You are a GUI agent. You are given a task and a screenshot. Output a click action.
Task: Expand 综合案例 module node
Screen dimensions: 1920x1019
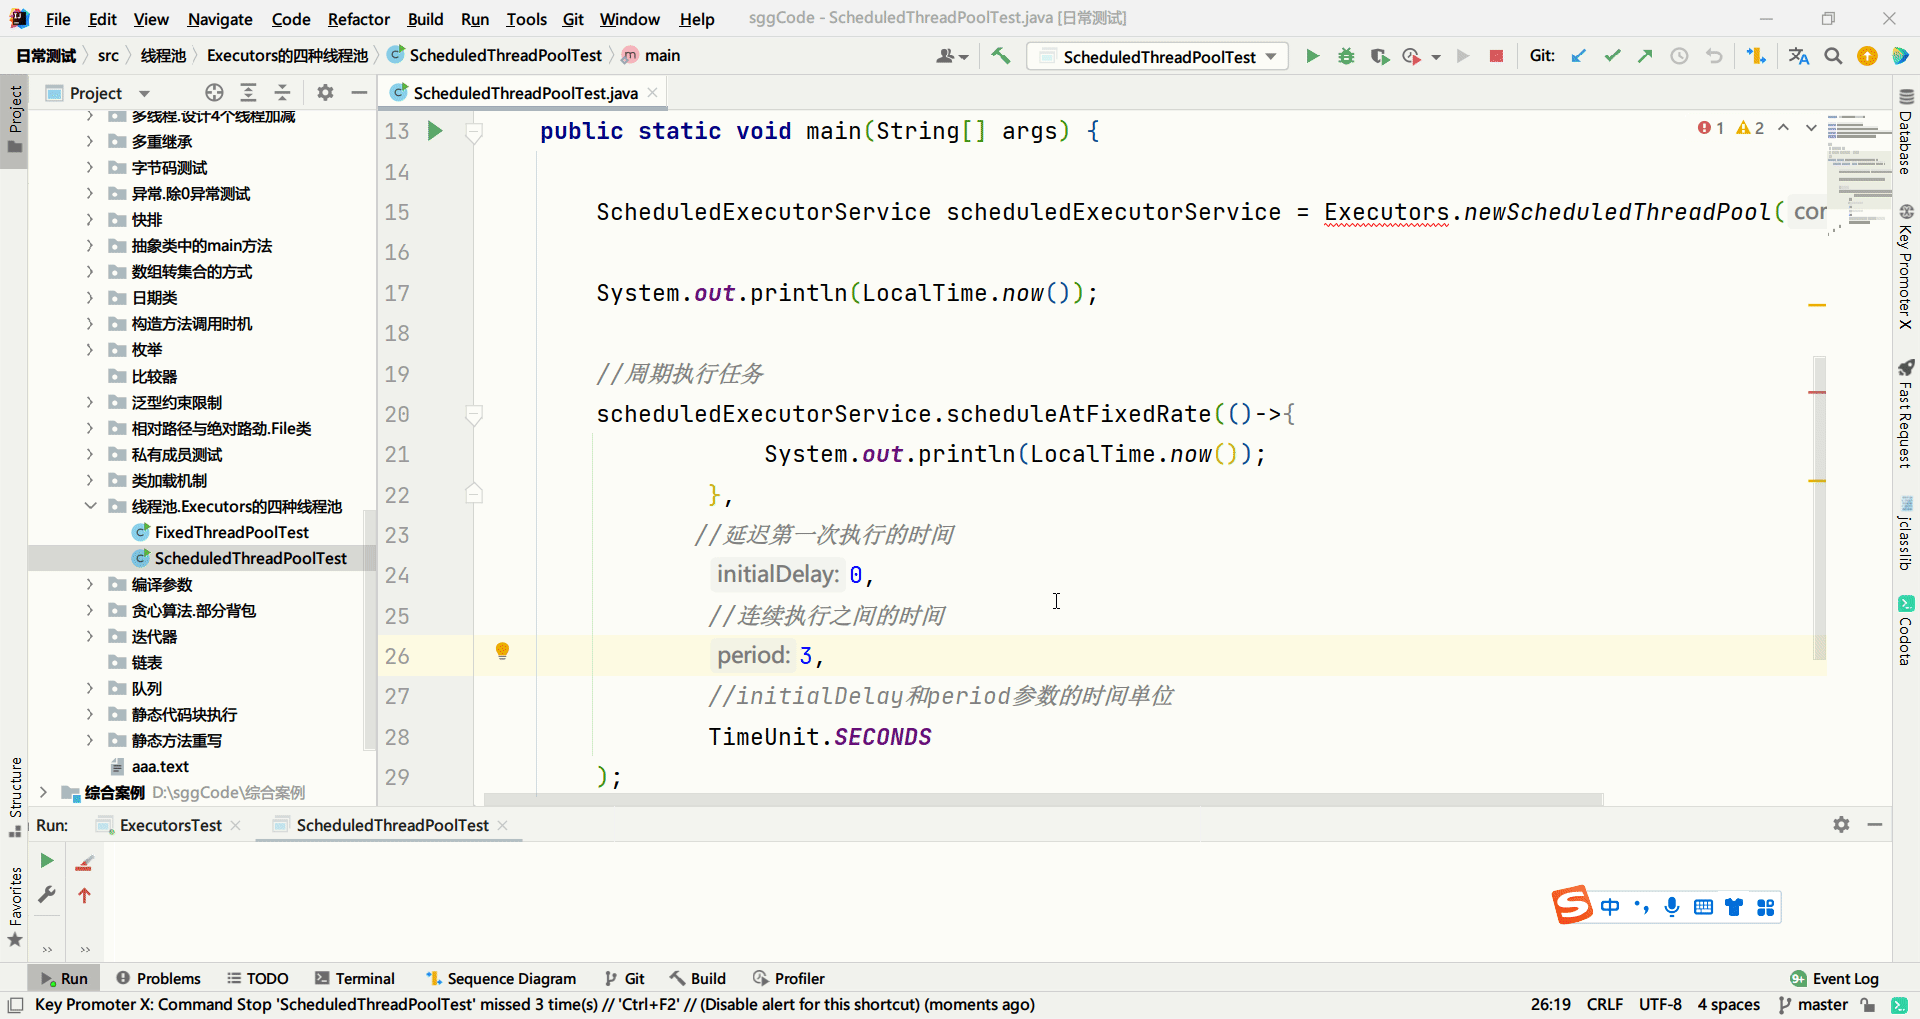pyautogui.click(x=43, y=792)
